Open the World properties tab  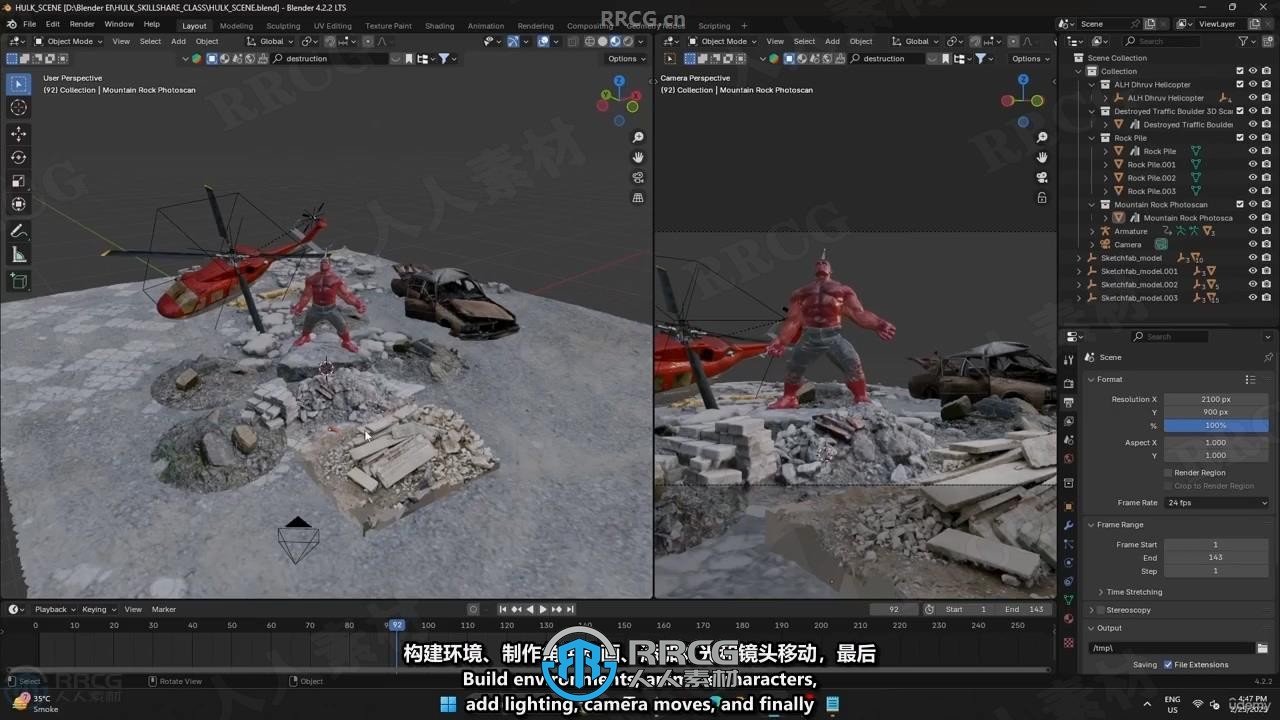pyautogui.click(x=1068, y=459)
